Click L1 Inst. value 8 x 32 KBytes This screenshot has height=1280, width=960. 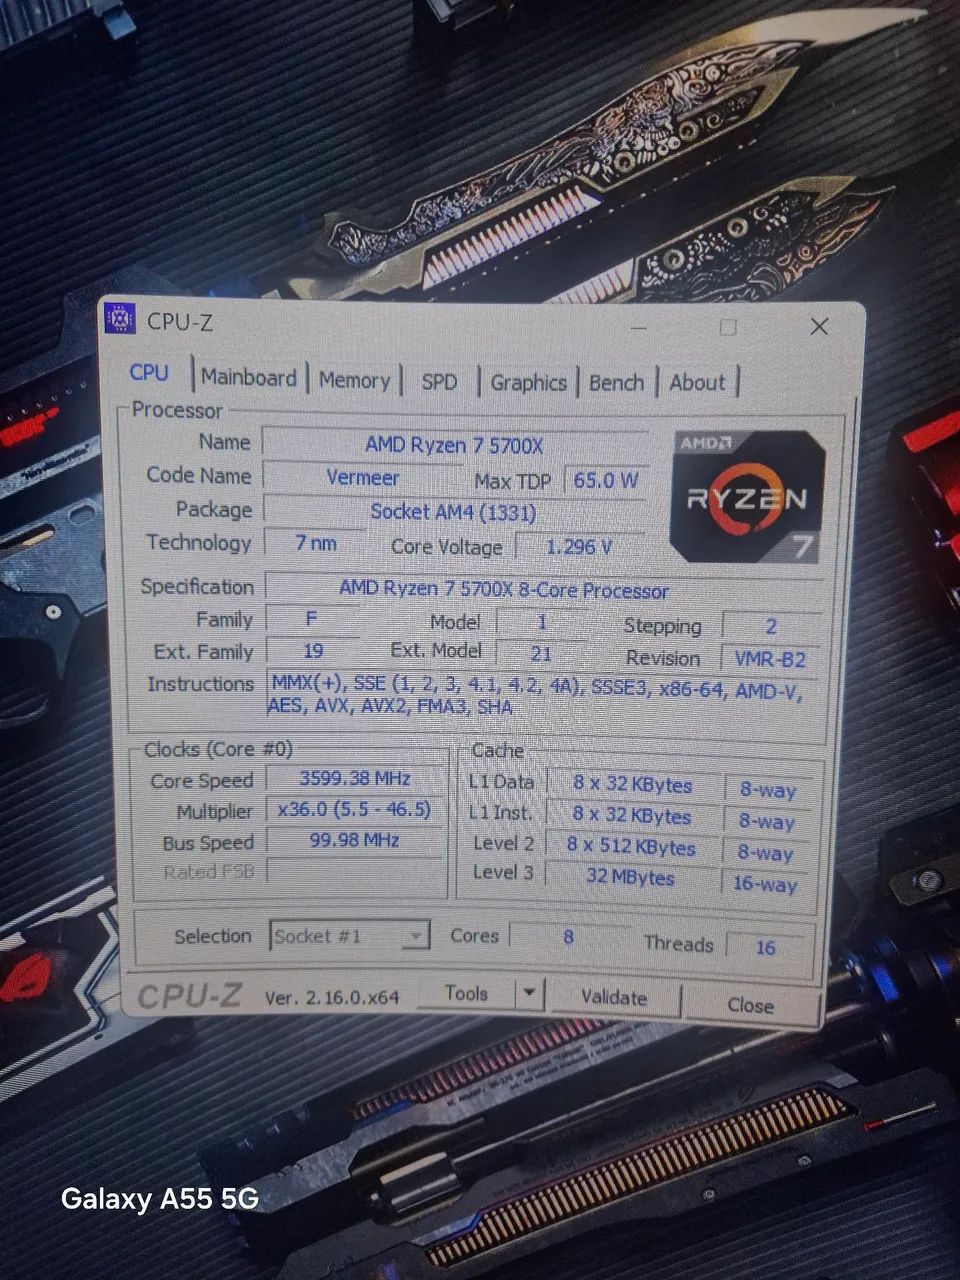(632, 816)
